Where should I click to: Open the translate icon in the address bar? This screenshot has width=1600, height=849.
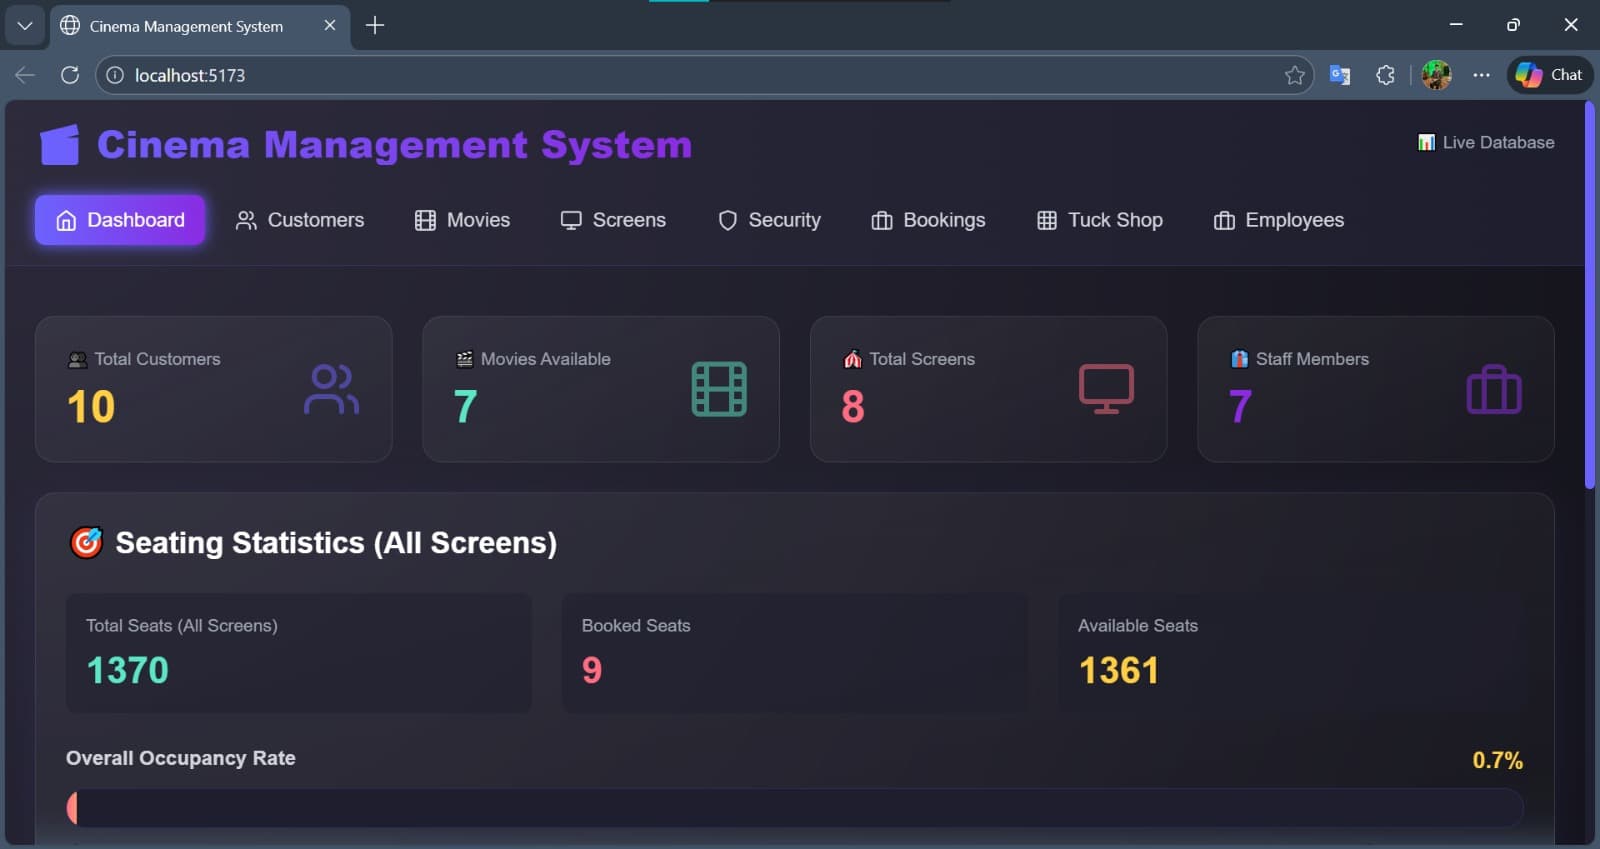1340,75
